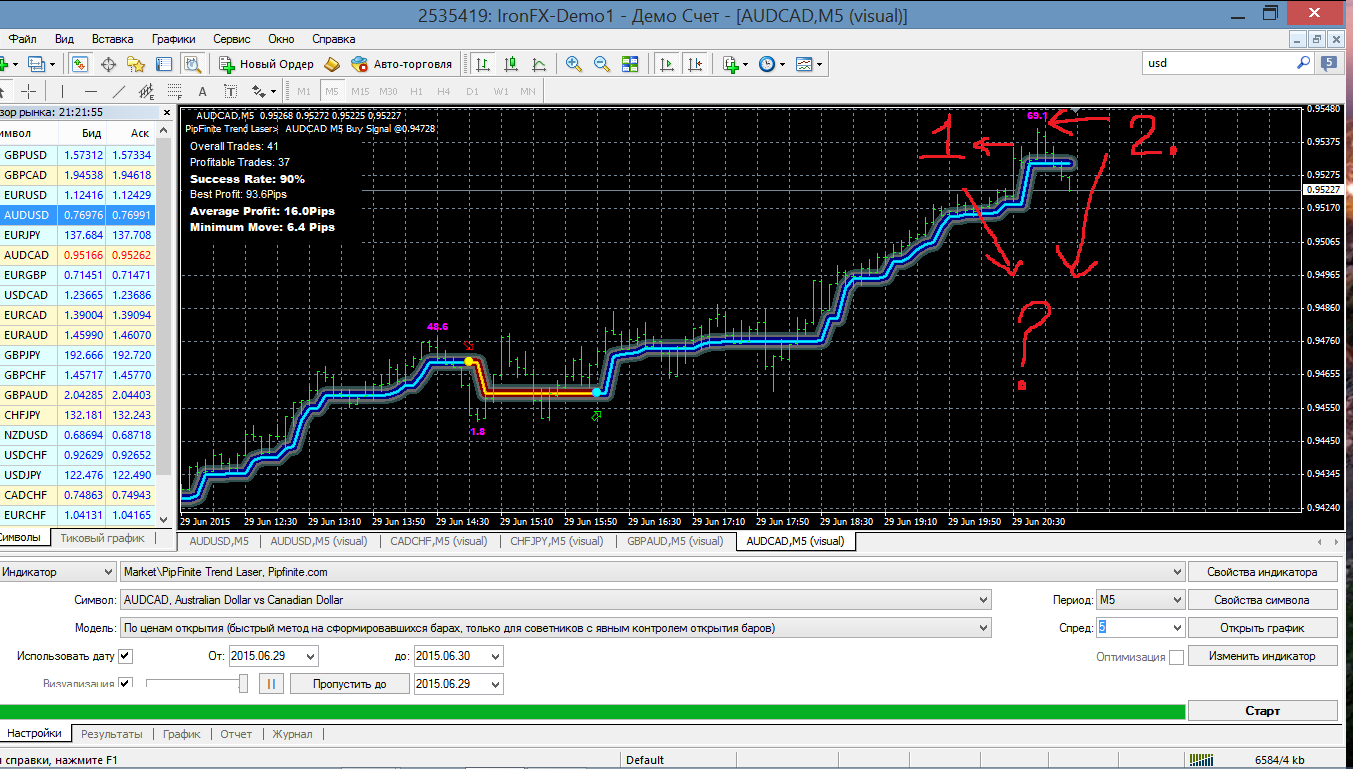Switch chart to candlesticks icon
Screen dimensions: 1353x772
[x=511, y=64]
